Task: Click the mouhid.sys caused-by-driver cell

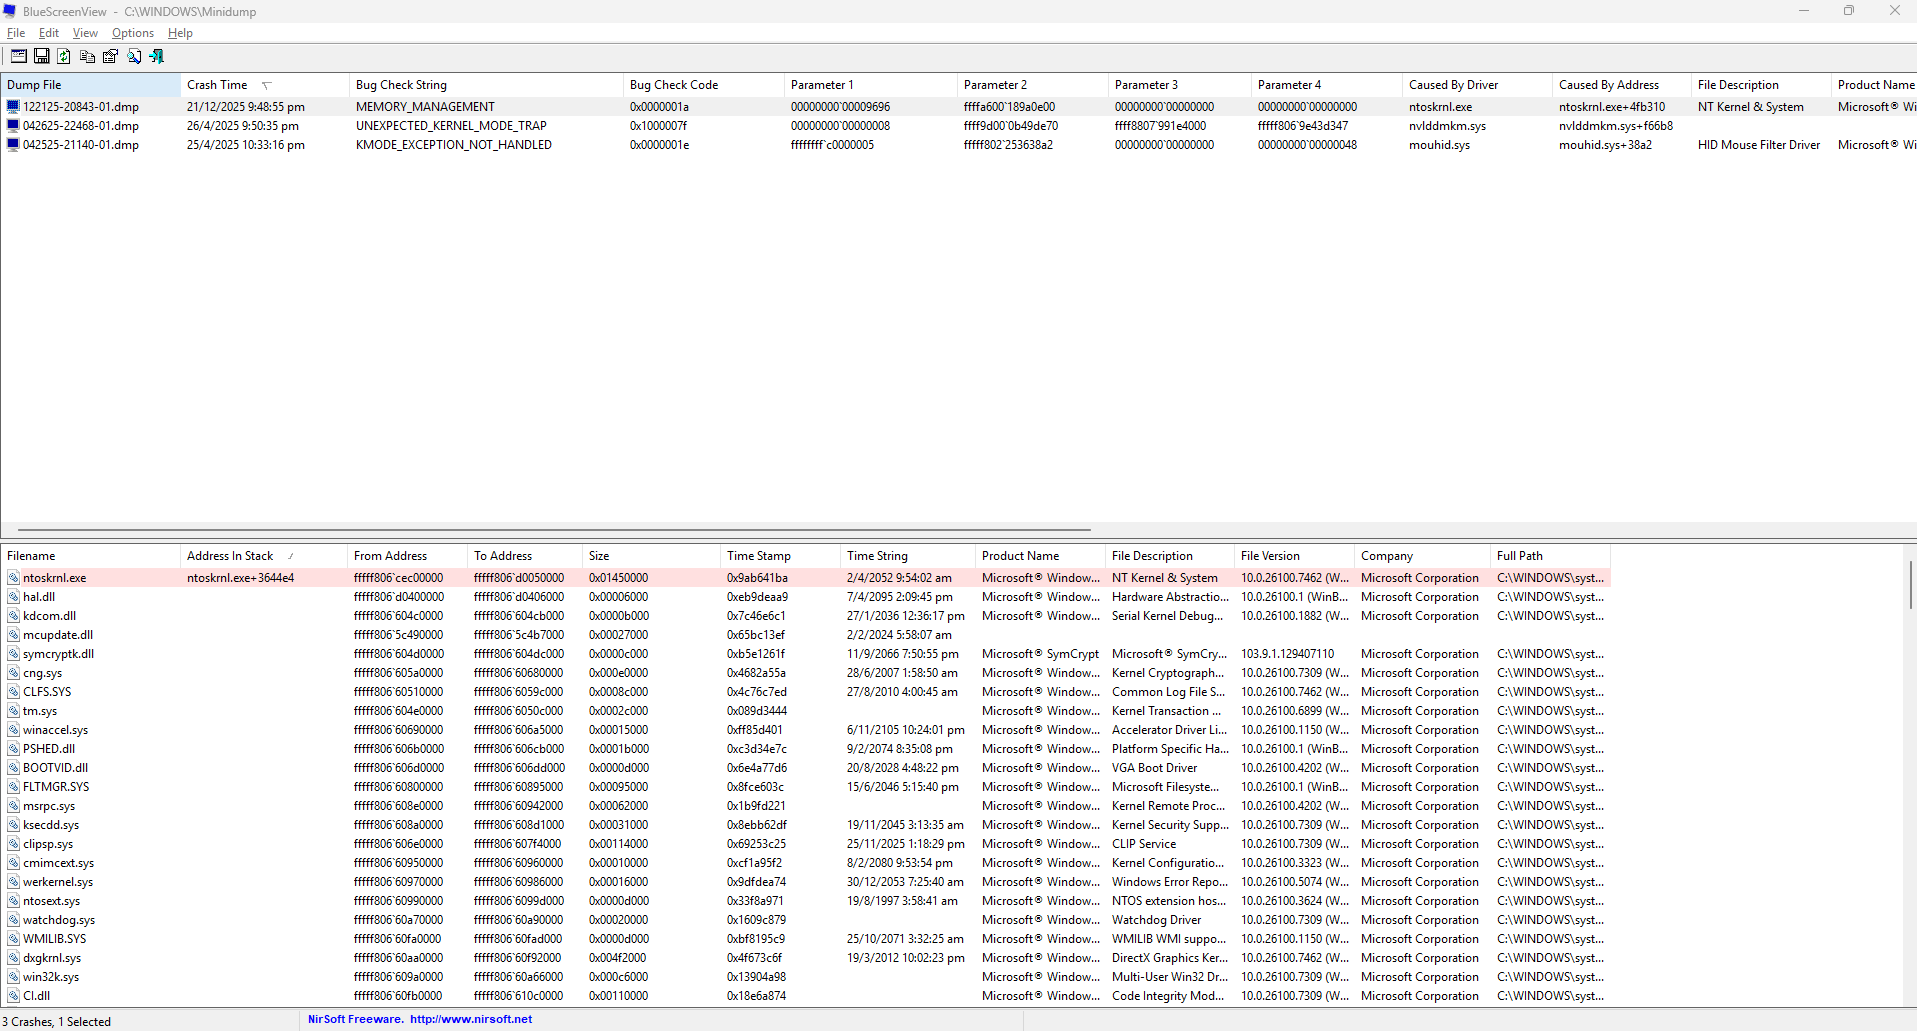Action: [1439, 145]
